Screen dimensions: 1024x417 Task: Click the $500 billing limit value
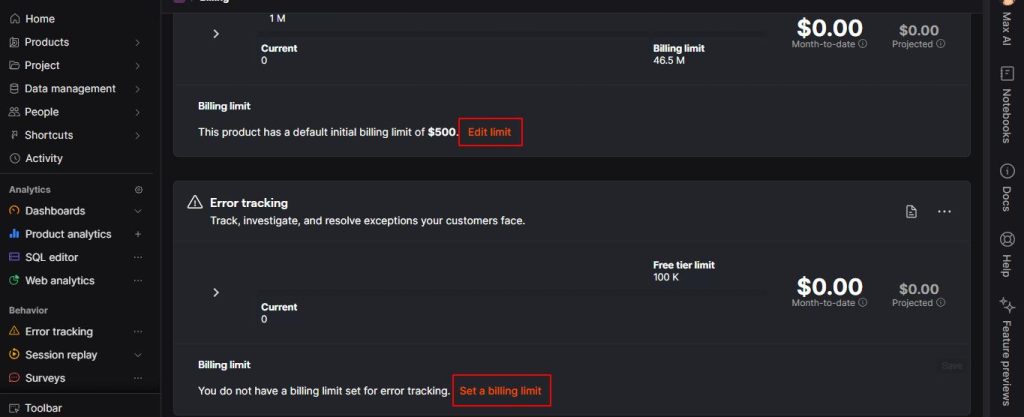pos(442,132)
